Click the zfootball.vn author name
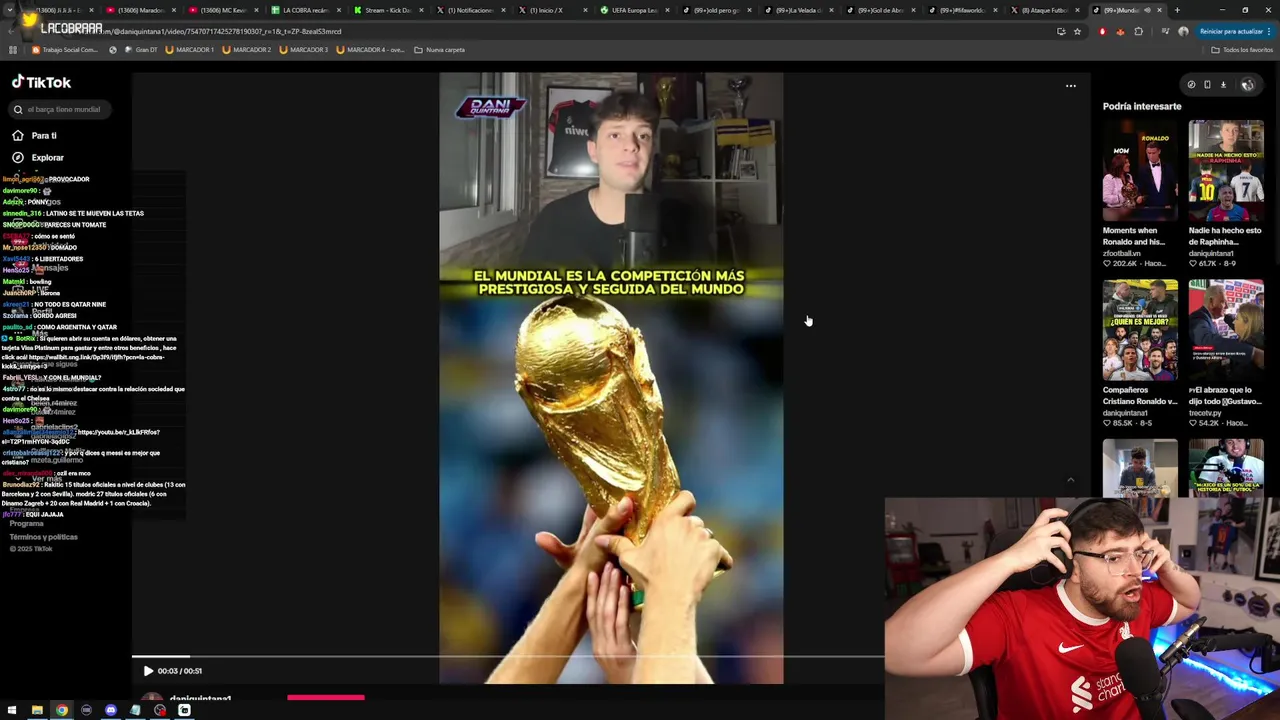This screenshot has width=1280, height=720. [1121, 253]
